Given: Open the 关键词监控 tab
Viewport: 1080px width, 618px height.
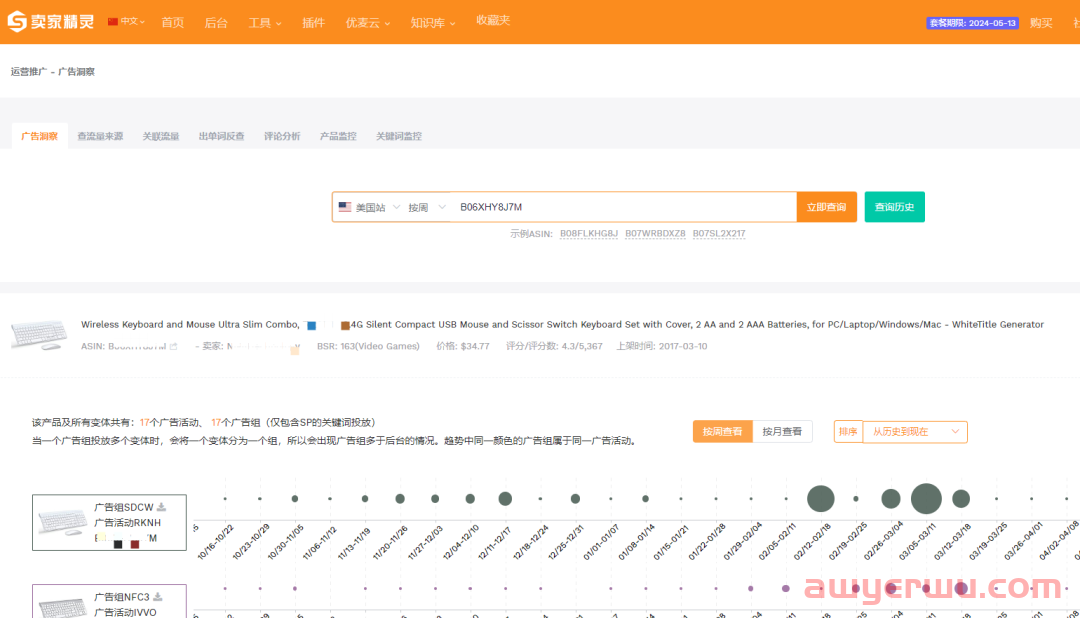Looking at the screenshot, I should 398,136.
